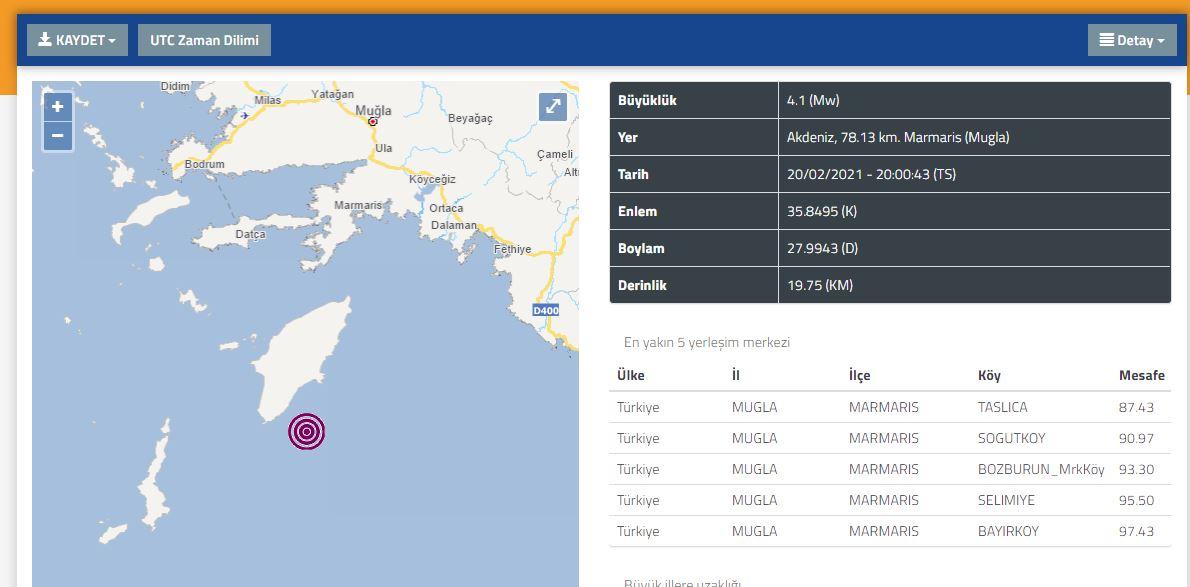Click the Köy column header
The image size is (1190, 587).
point(989,375)
